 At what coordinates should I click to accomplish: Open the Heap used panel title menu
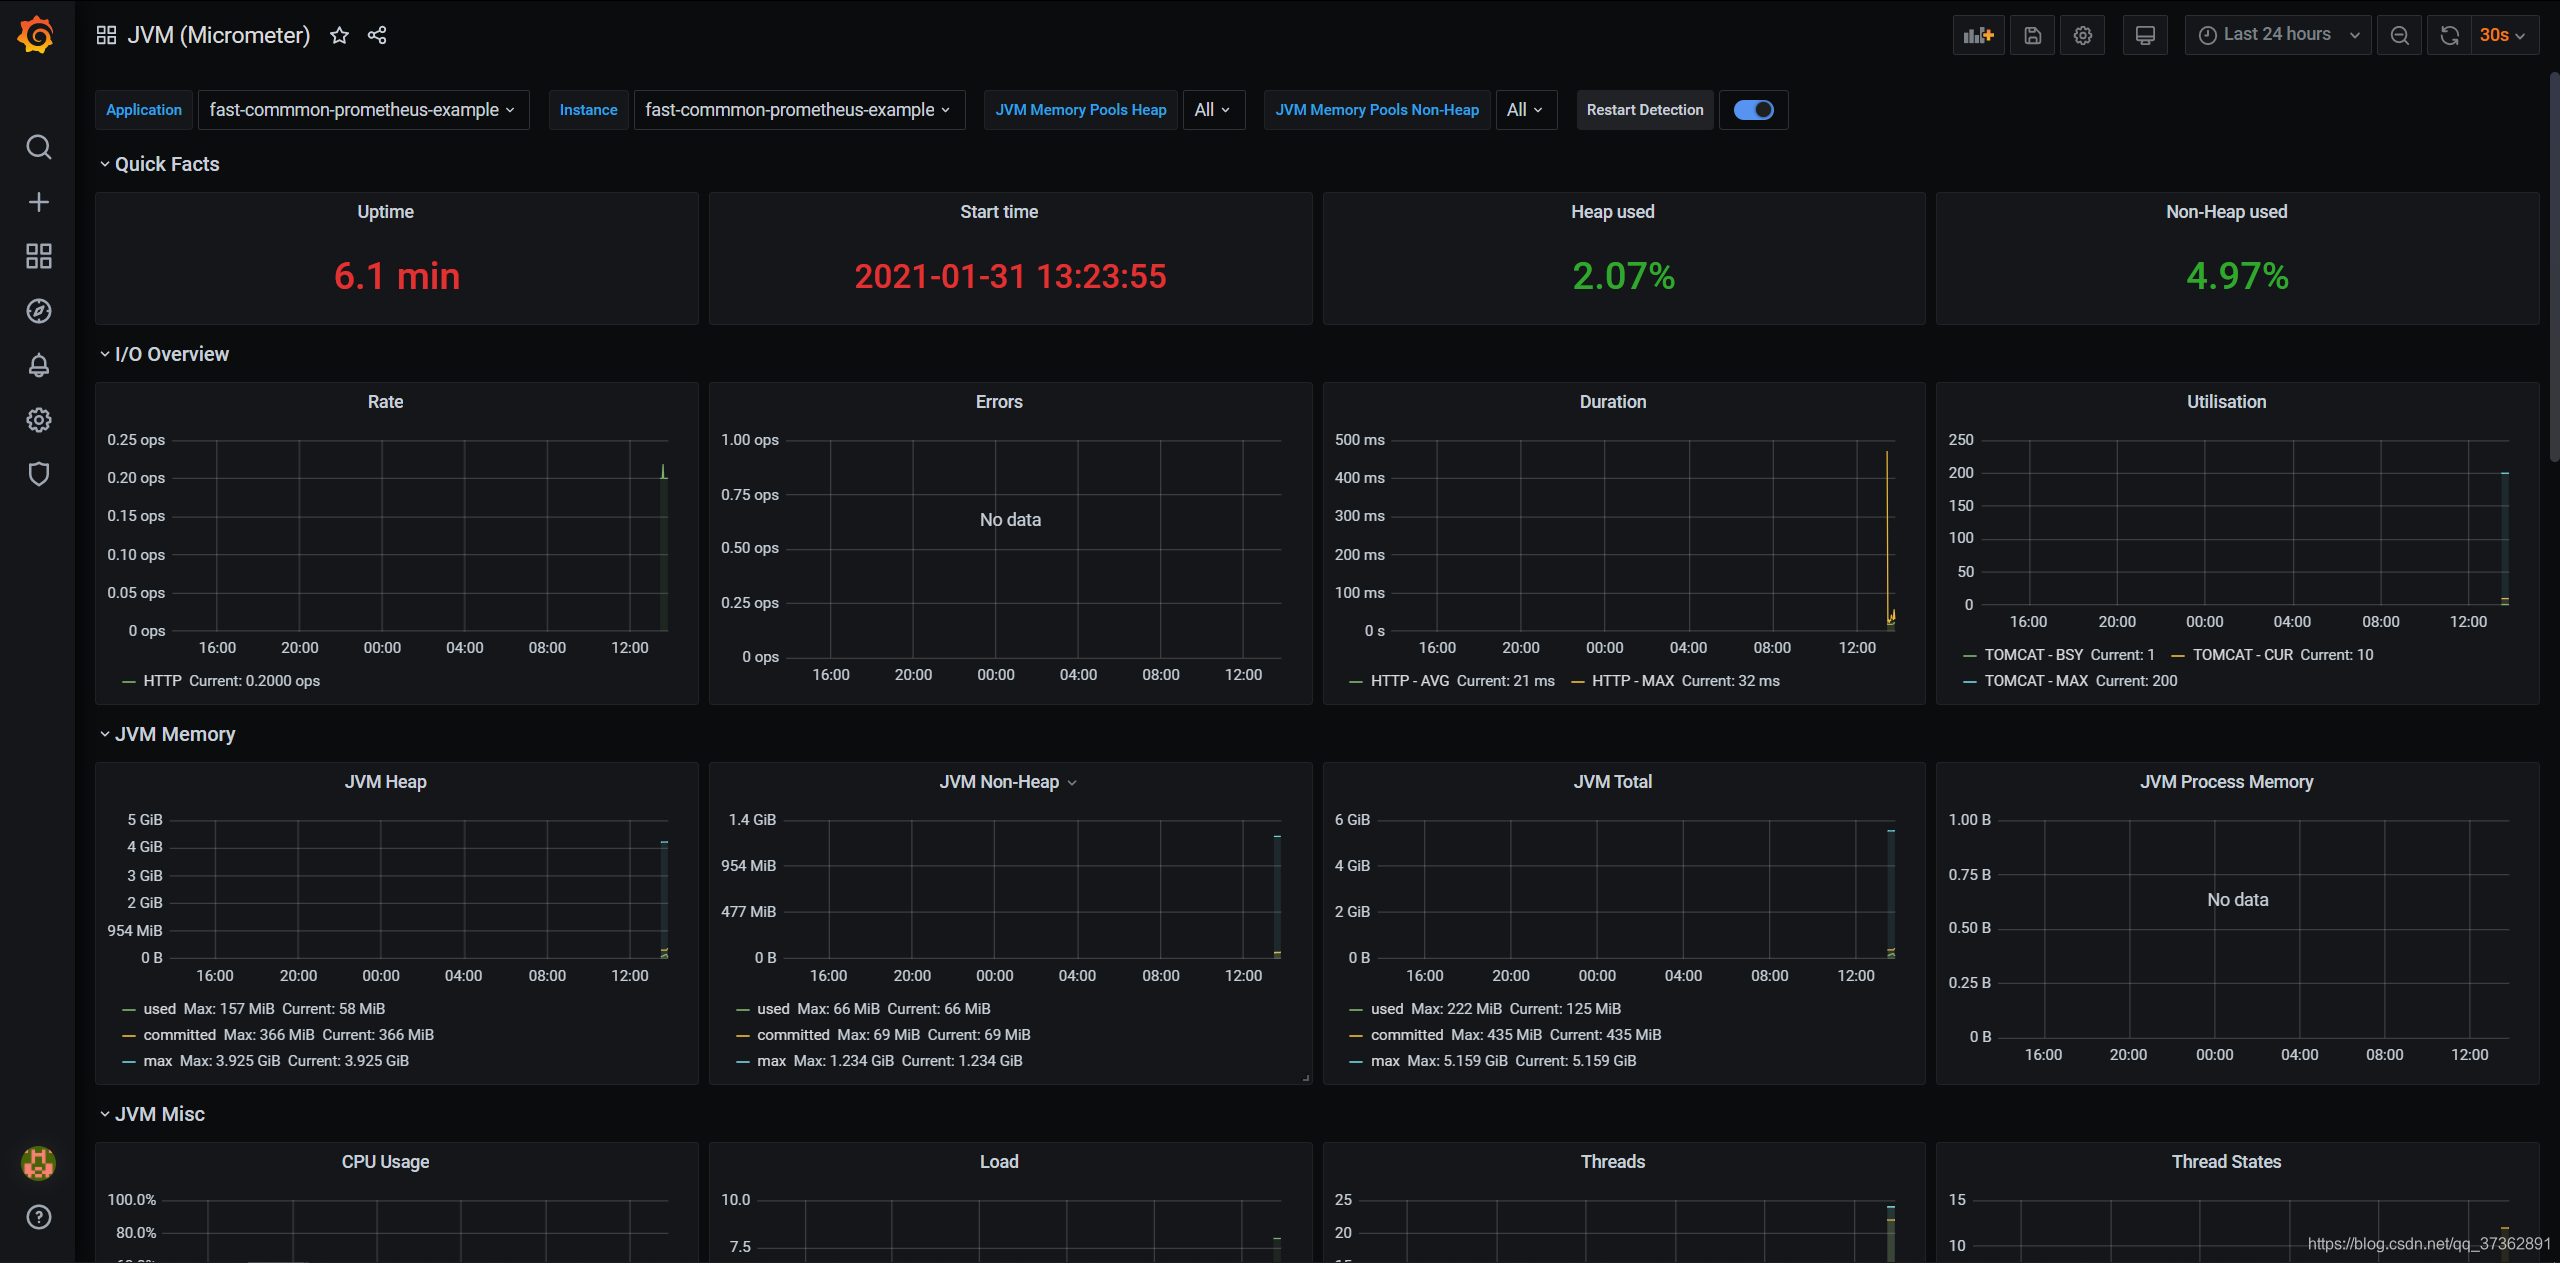1613,212
